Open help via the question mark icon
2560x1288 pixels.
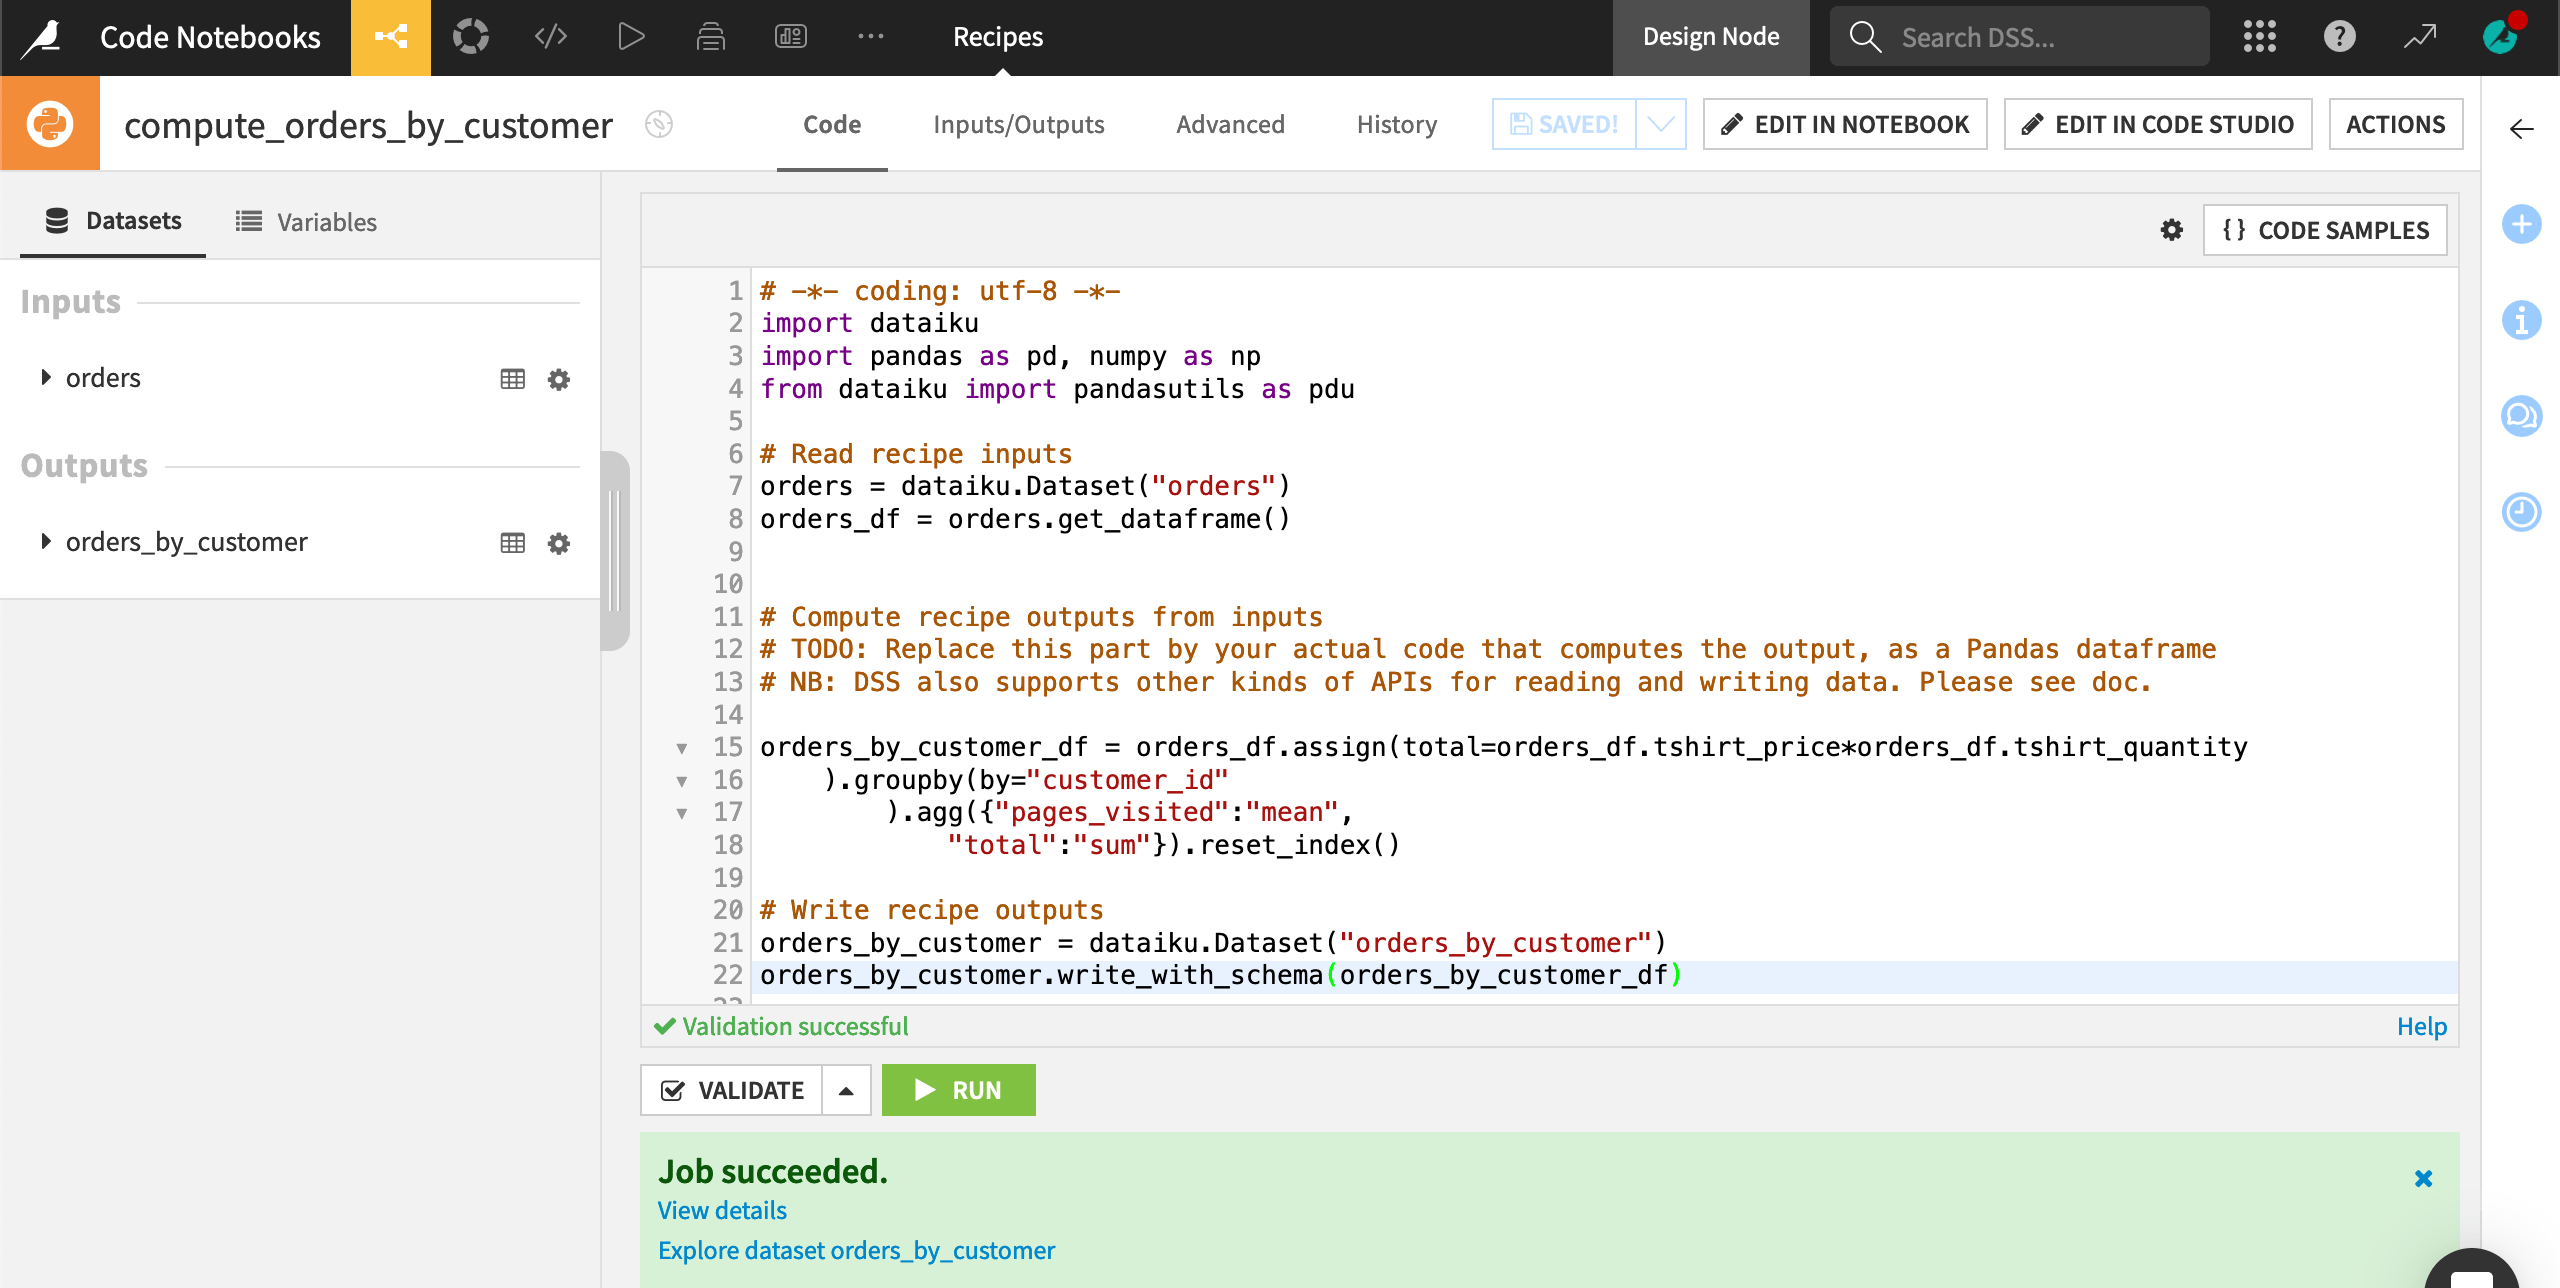click(x=2339, y=36)
